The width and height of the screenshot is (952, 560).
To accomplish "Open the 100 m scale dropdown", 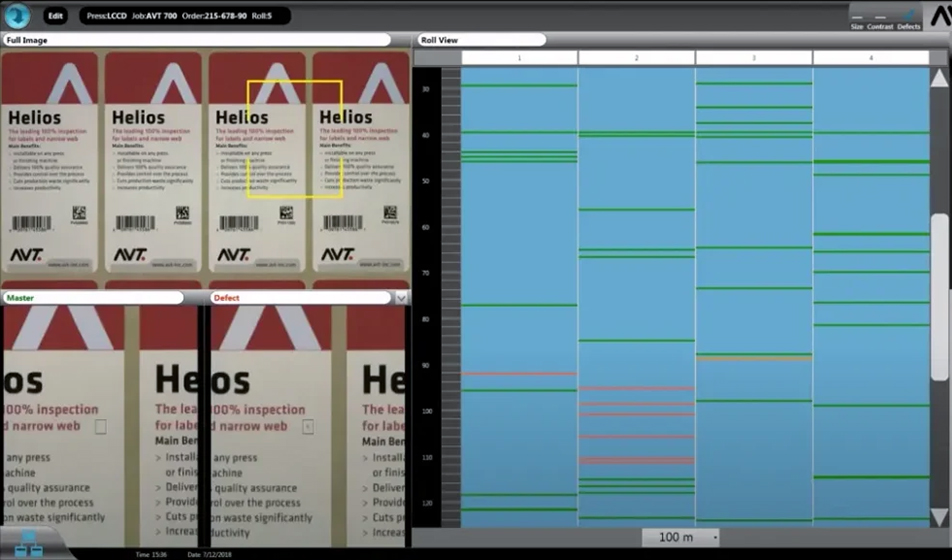I will point(681,537).
